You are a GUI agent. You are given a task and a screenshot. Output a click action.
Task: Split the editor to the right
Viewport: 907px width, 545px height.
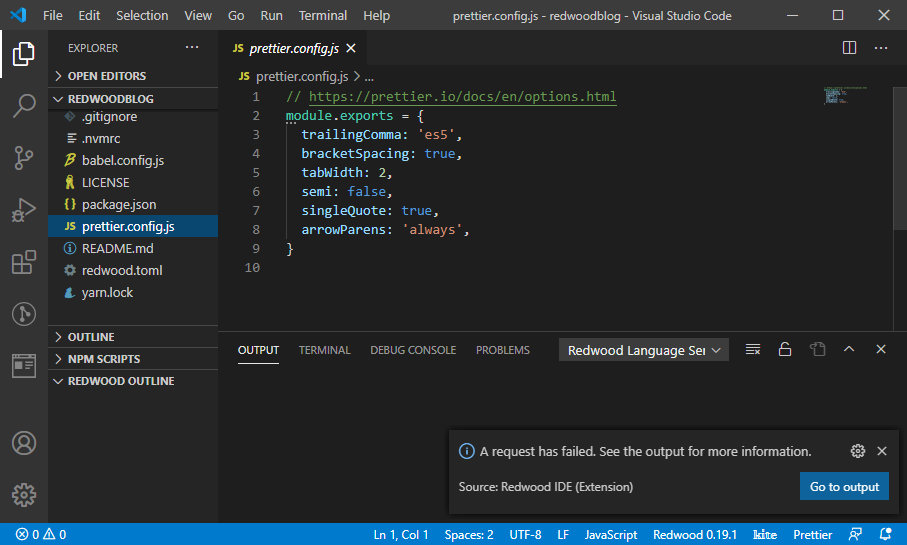(x=849, y=47)
